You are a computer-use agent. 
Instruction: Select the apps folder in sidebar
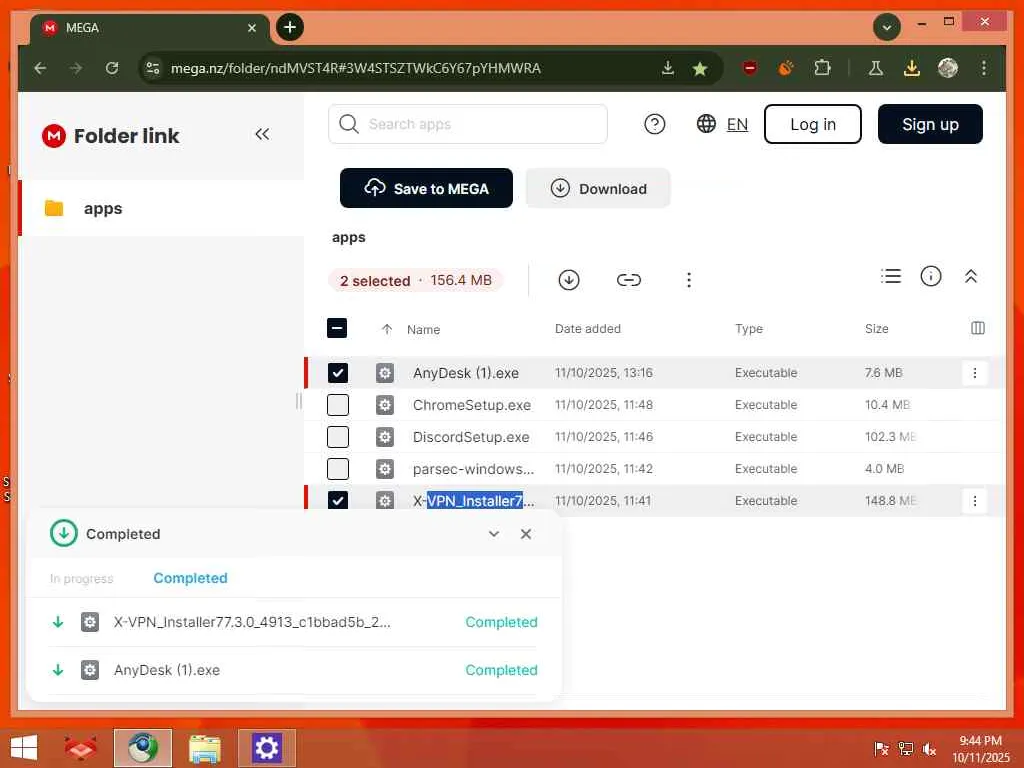161,208
